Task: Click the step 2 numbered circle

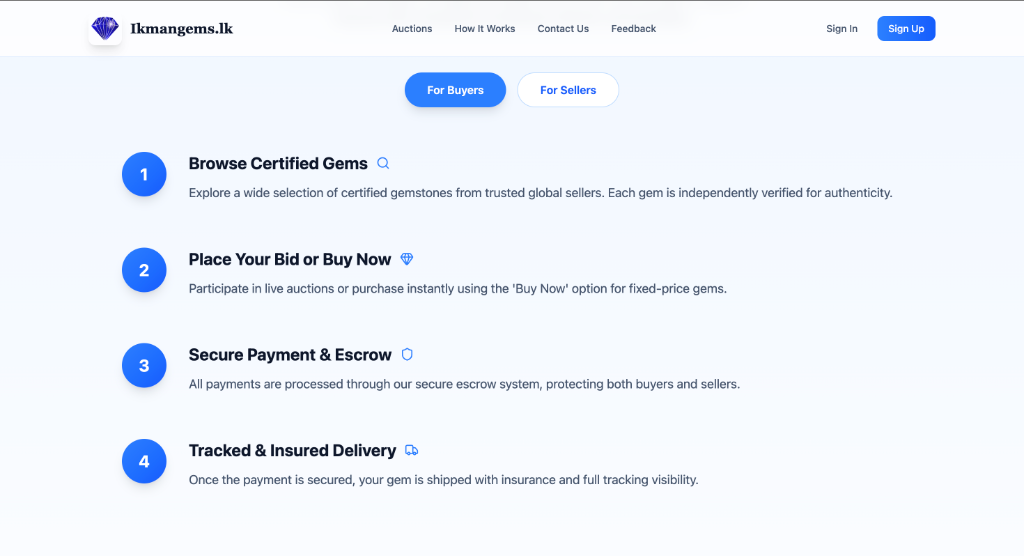Action: (x=144, y=270)
